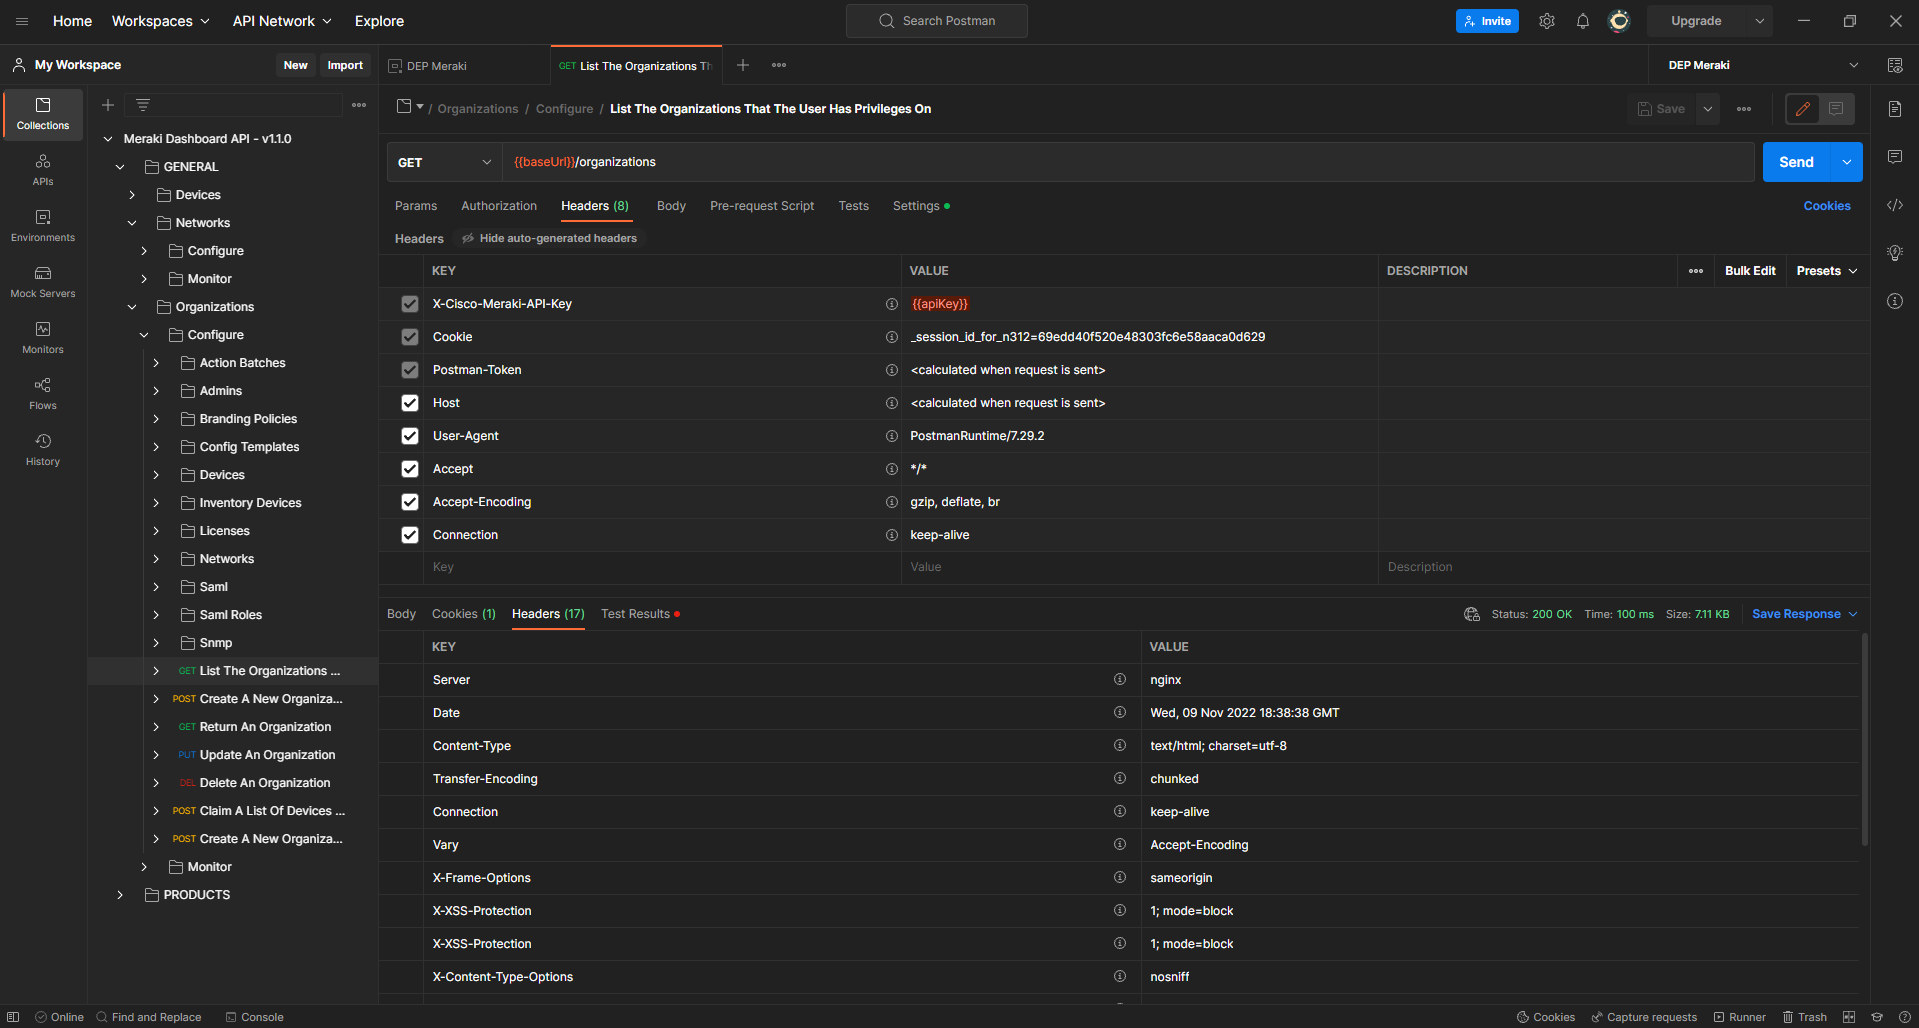Create a new collection with plus icon

(108, 105)
